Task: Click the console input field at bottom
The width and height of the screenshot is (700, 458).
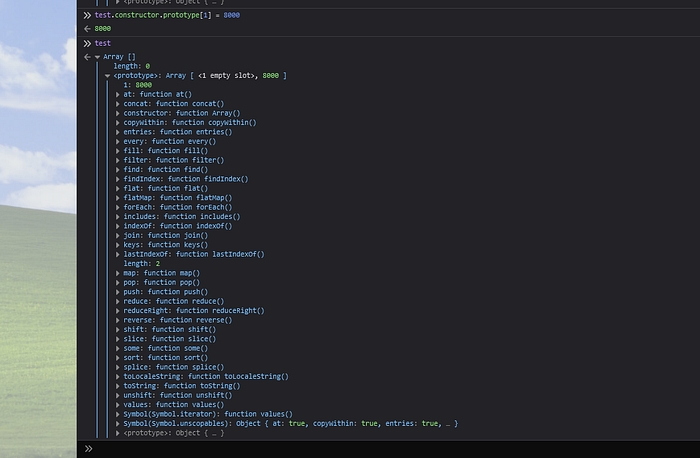Action: [x=390, y=448]
